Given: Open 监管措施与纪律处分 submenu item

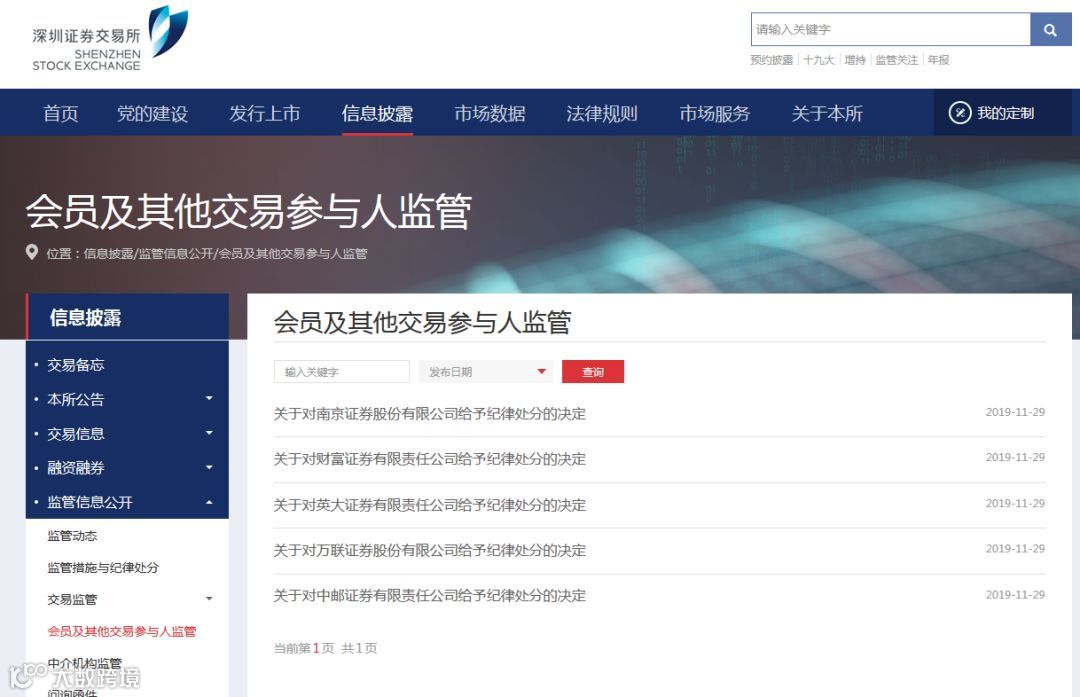Looking at the screenshot, I should pyautogui.click(x=103, y=568).
